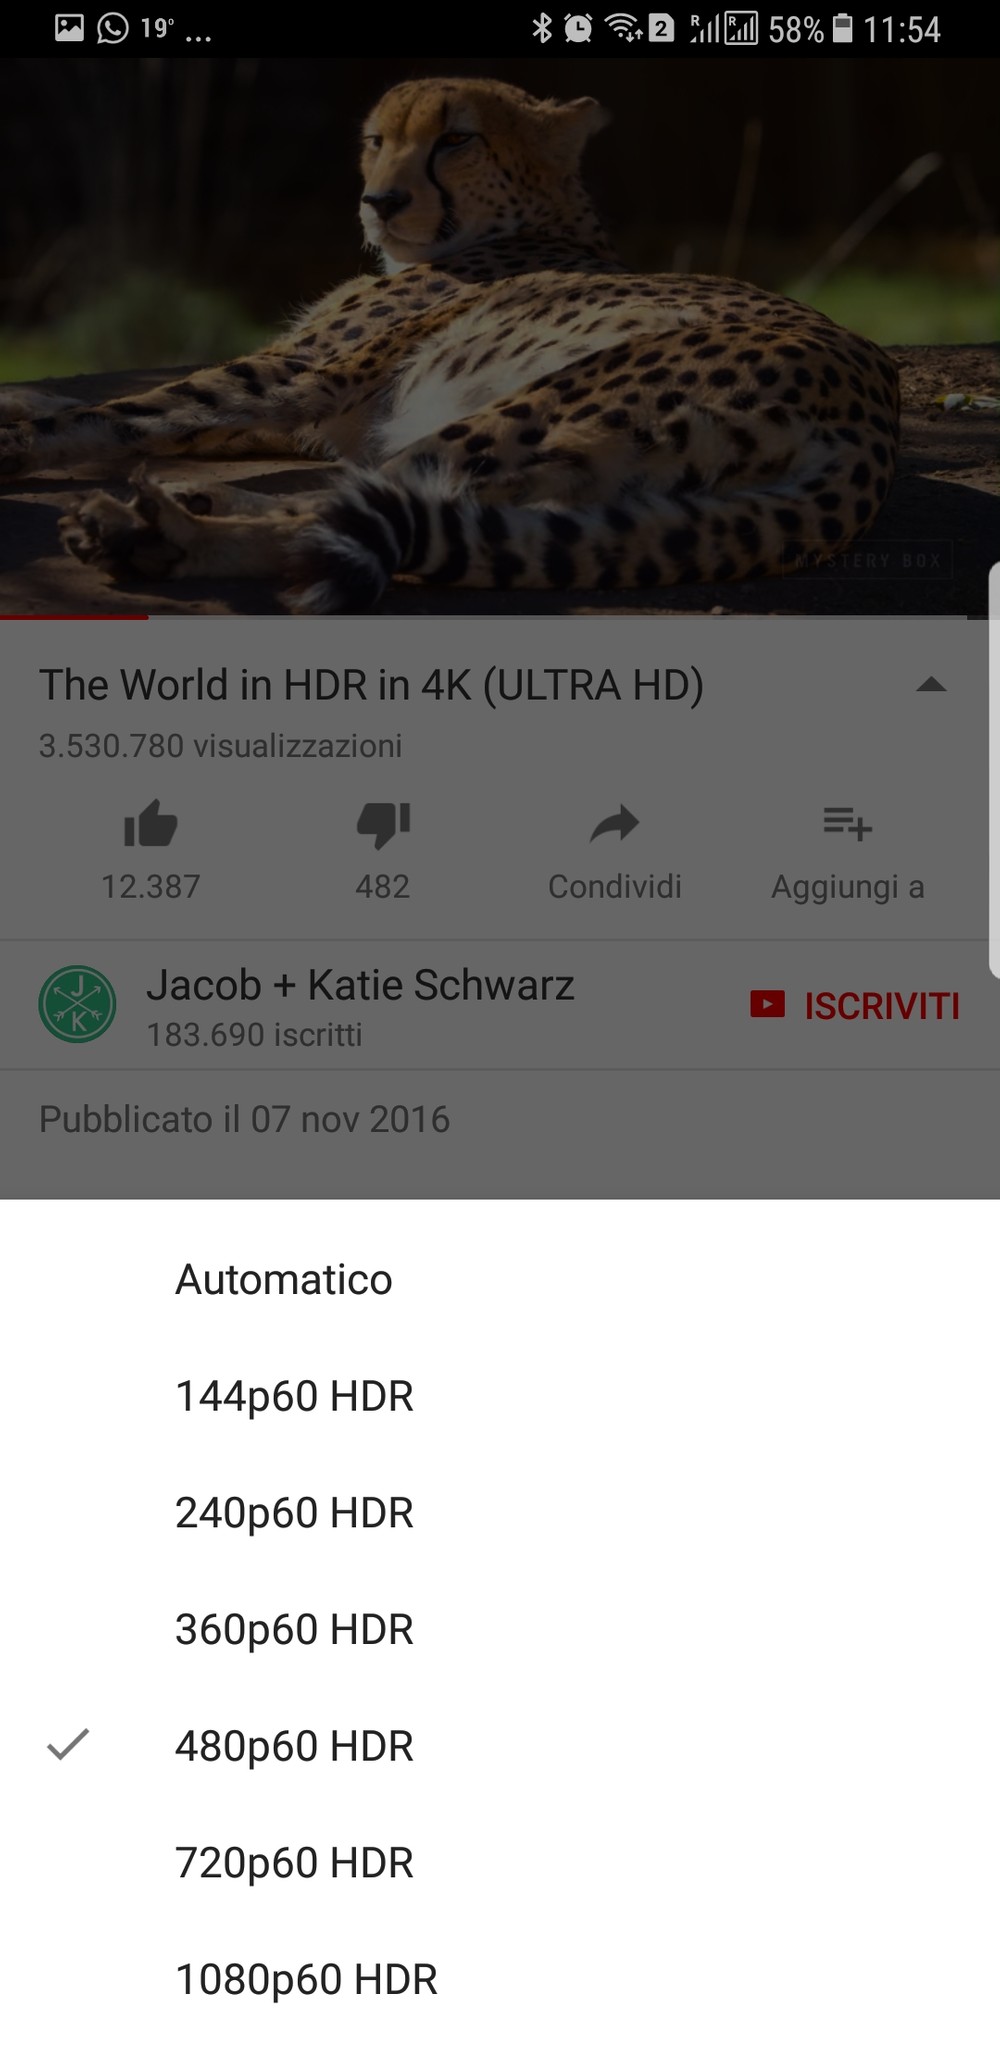Pick 360p60 HDR from quality list

point(500,1630)
